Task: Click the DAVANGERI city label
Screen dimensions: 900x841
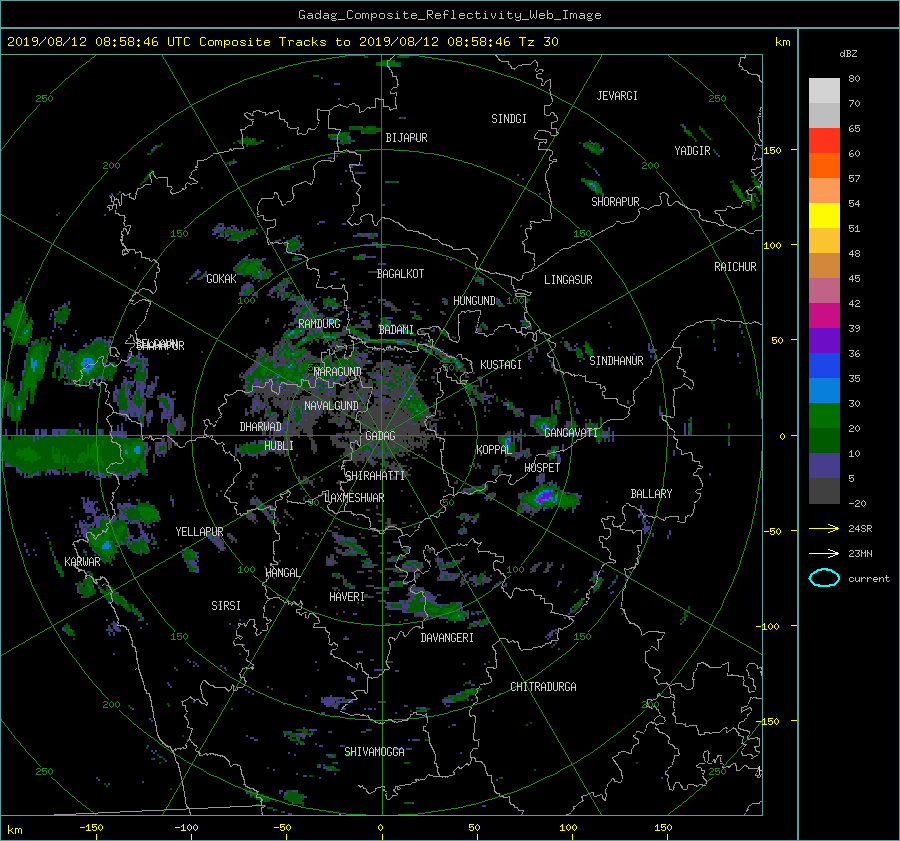Action: 447,638
